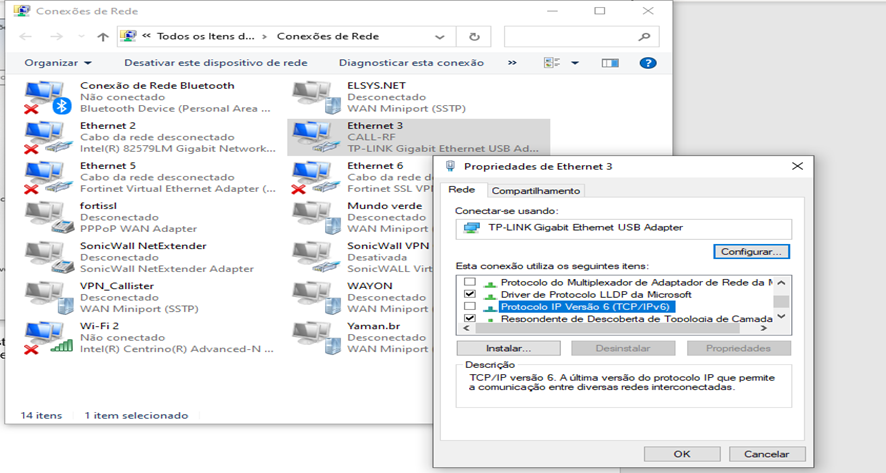Select the VPN_Callister connection icon

point(47,298)
